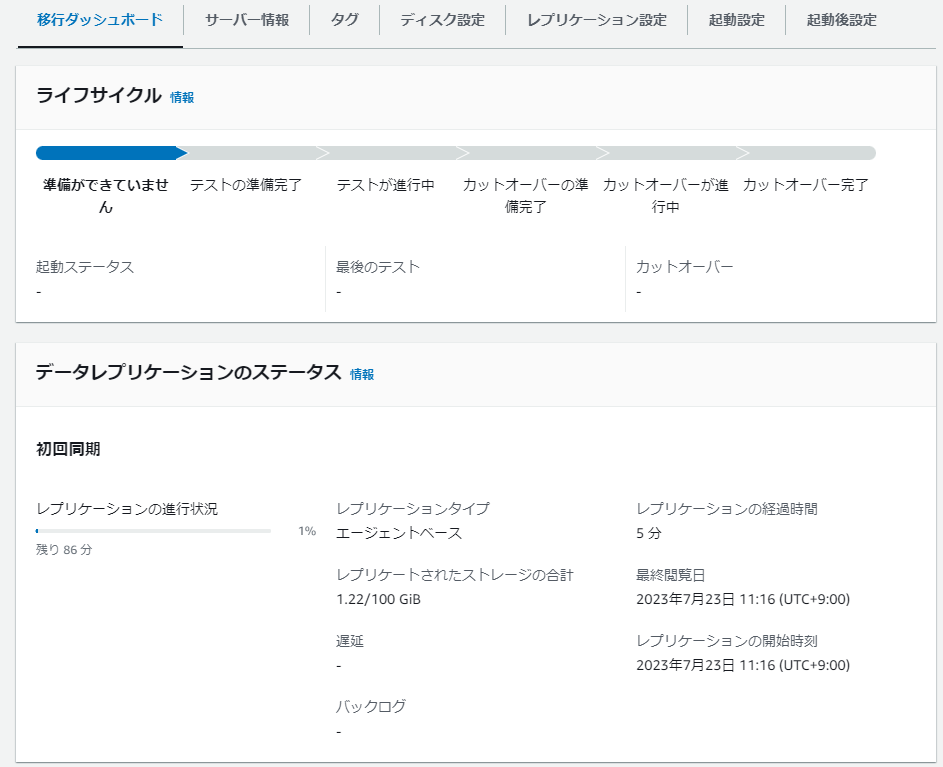Switch to the サーバー情報 tab
Image resolution: width=943 pixels, height=767 pixels.
click(247, 20)
